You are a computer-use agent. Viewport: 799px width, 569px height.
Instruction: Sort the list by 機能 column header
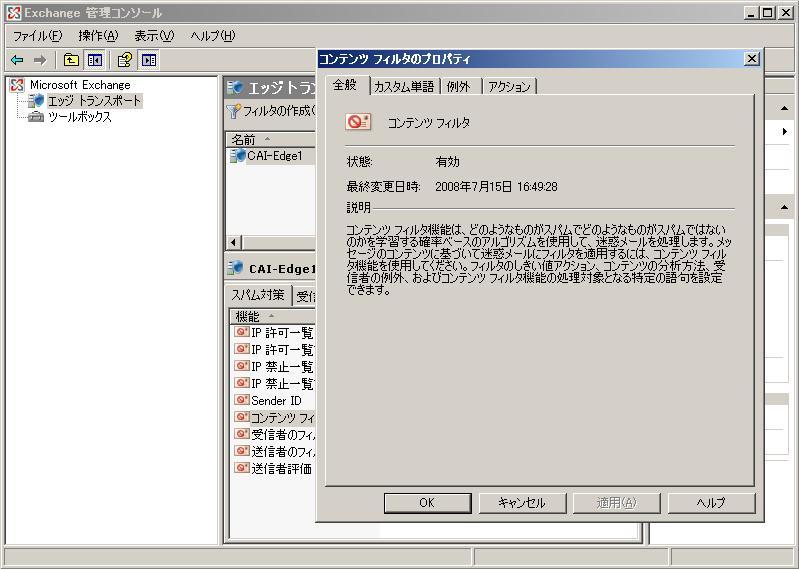[x=273, y=316]
